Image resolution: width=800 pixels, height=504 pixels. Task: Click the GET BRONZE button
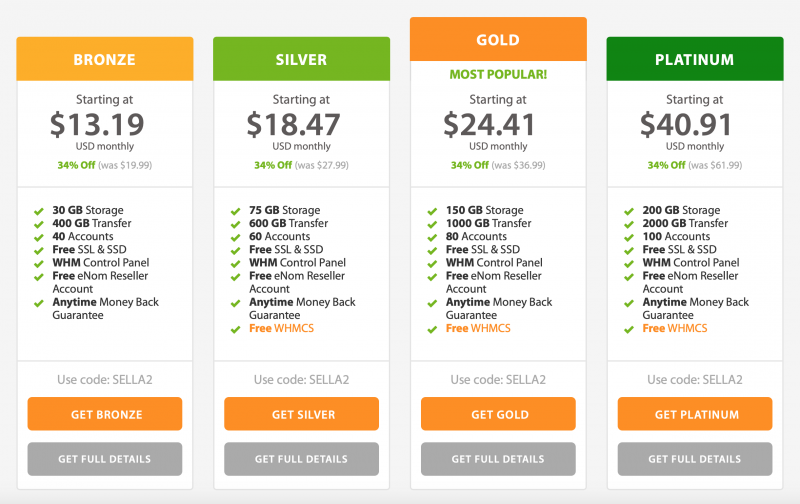click(x=105, y=414)
